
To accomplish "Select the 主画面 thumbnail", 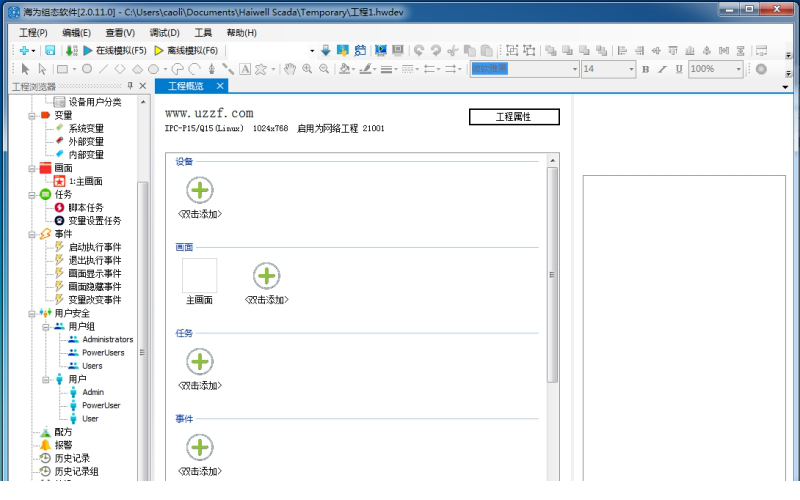I will pos(199,276).
